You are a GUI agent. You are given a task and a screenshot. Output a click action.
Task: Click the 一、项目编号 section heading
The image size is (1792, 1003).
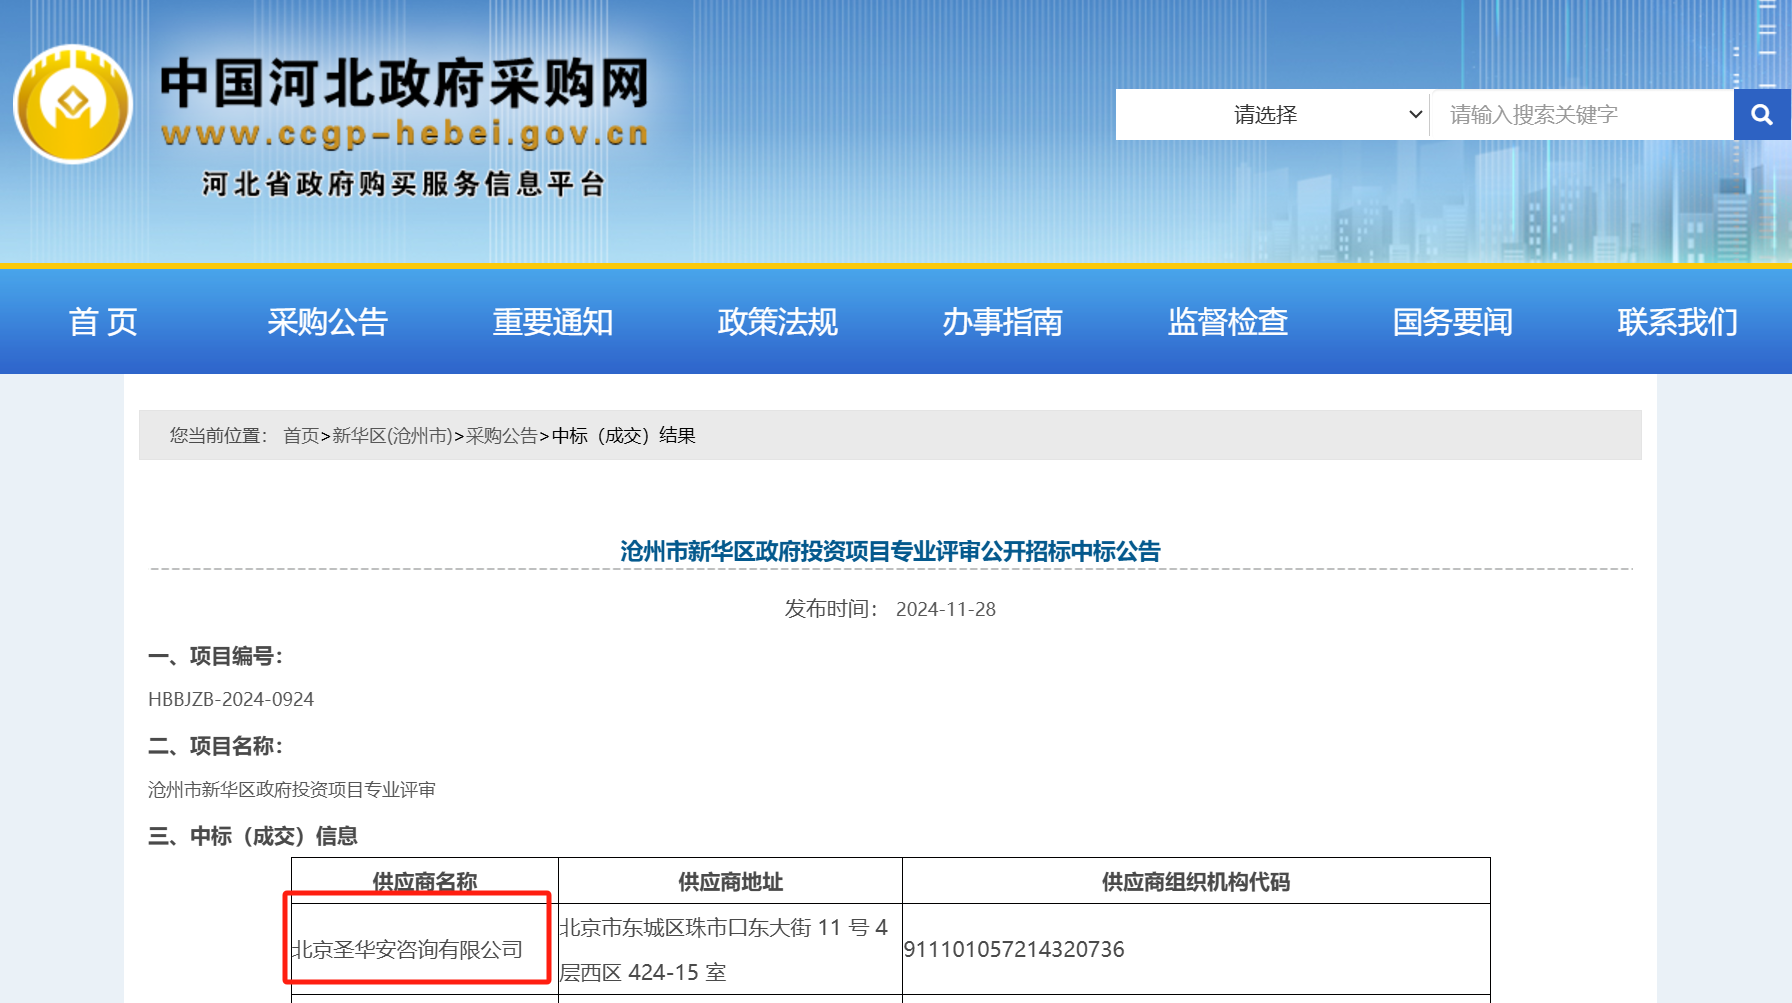pyautogui.click(x=216, y=656)
